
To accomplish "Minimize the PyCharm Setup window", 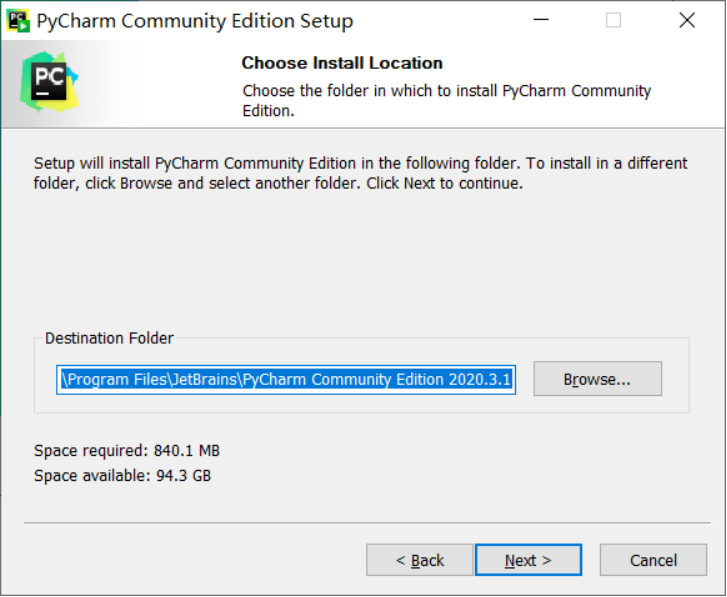I will (541, 20).
